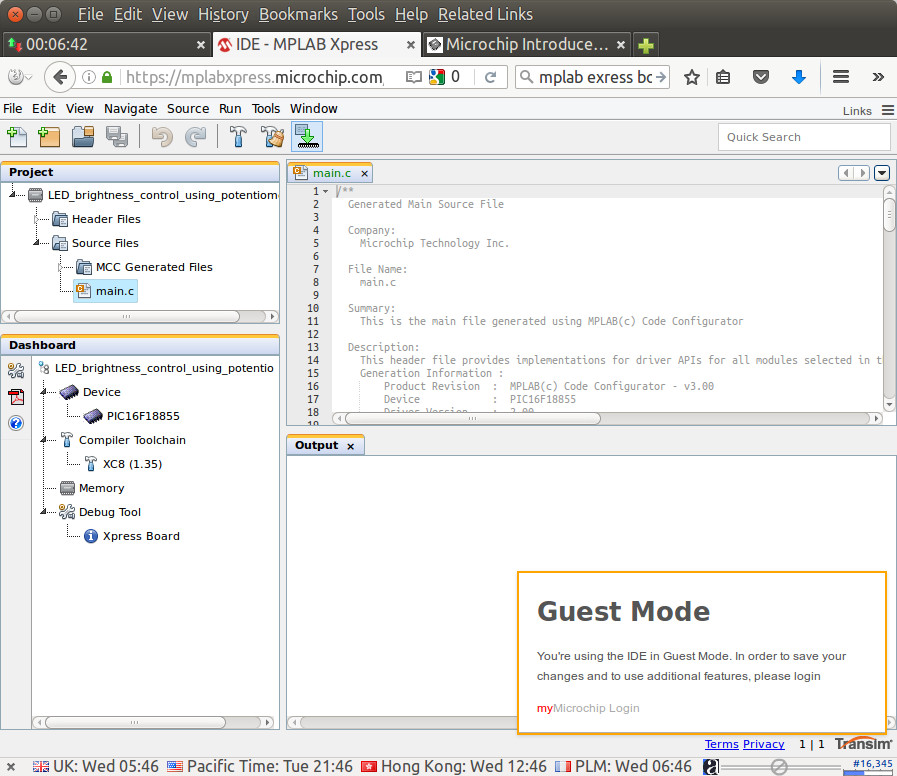The width and height of the screenshot is (897, 776).
Task: Click the reader view icon in URL bar
Action: tap(413, 77)
